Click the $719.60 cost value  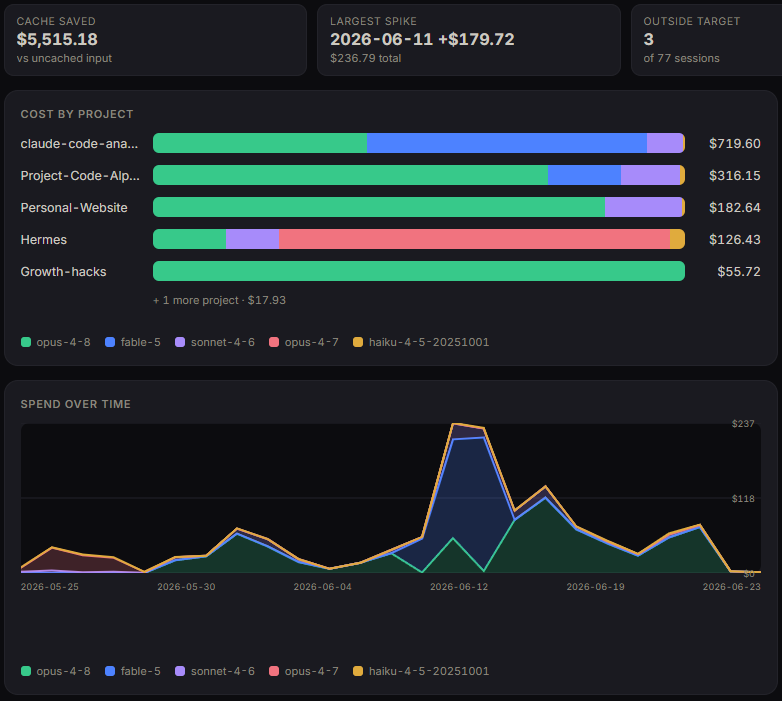point(735,144)
